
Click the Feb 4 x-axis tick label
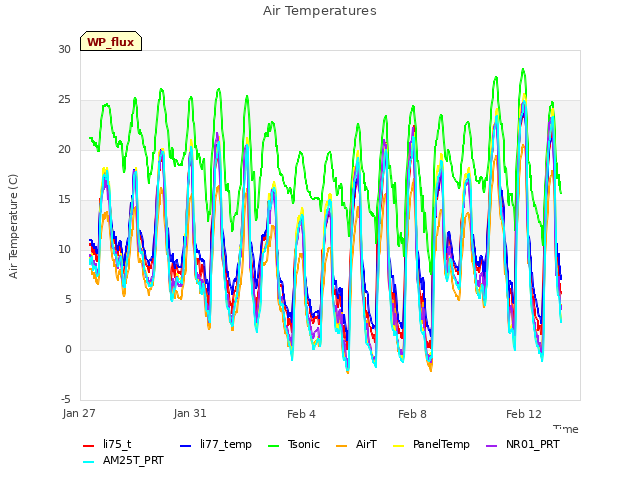[301, 414]
